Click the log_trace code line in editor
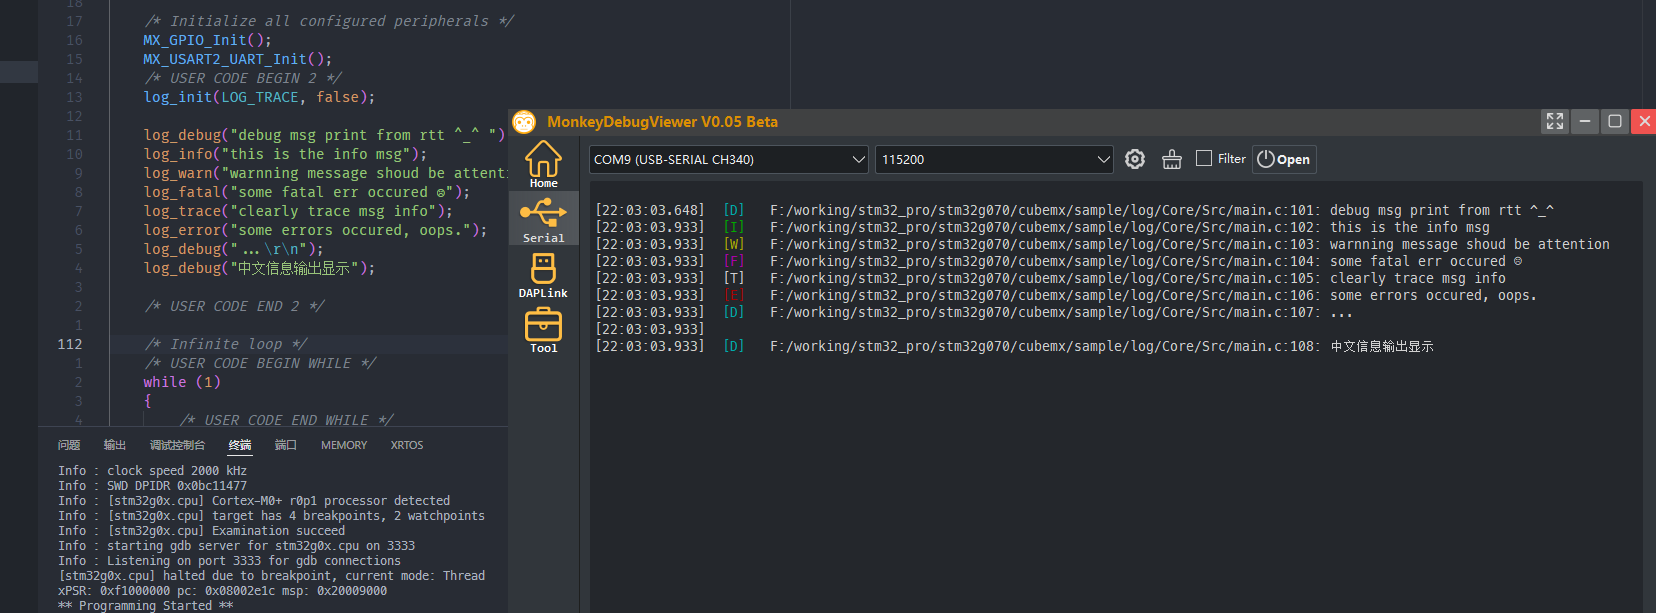 pyautogui.click(x=298, y=211)
